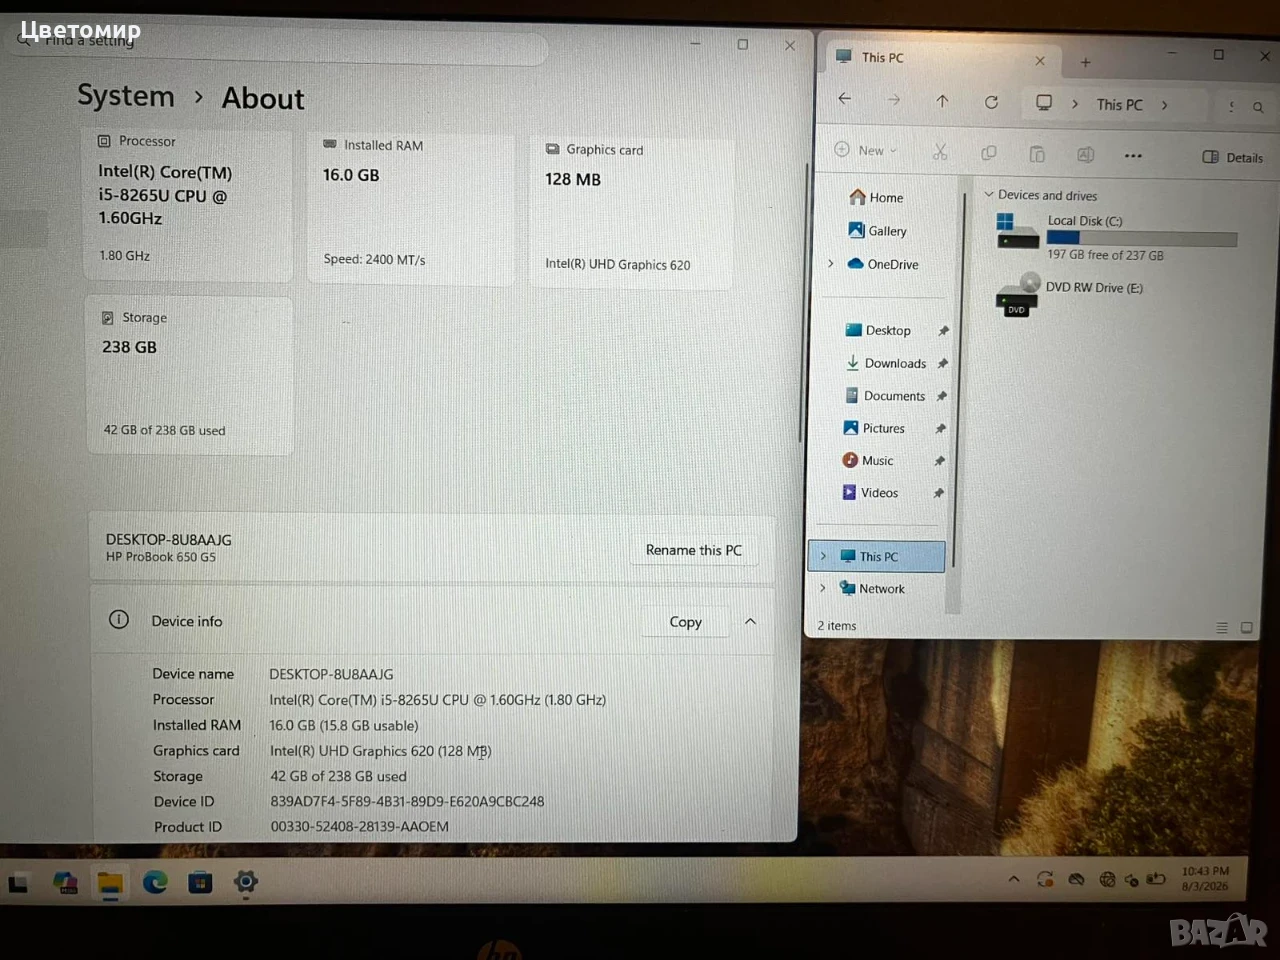The image size is (1280, 960).
Task: Launch Microsoft Edge from the taskbar
Action: pyautogui.click(x=155, y=882)
